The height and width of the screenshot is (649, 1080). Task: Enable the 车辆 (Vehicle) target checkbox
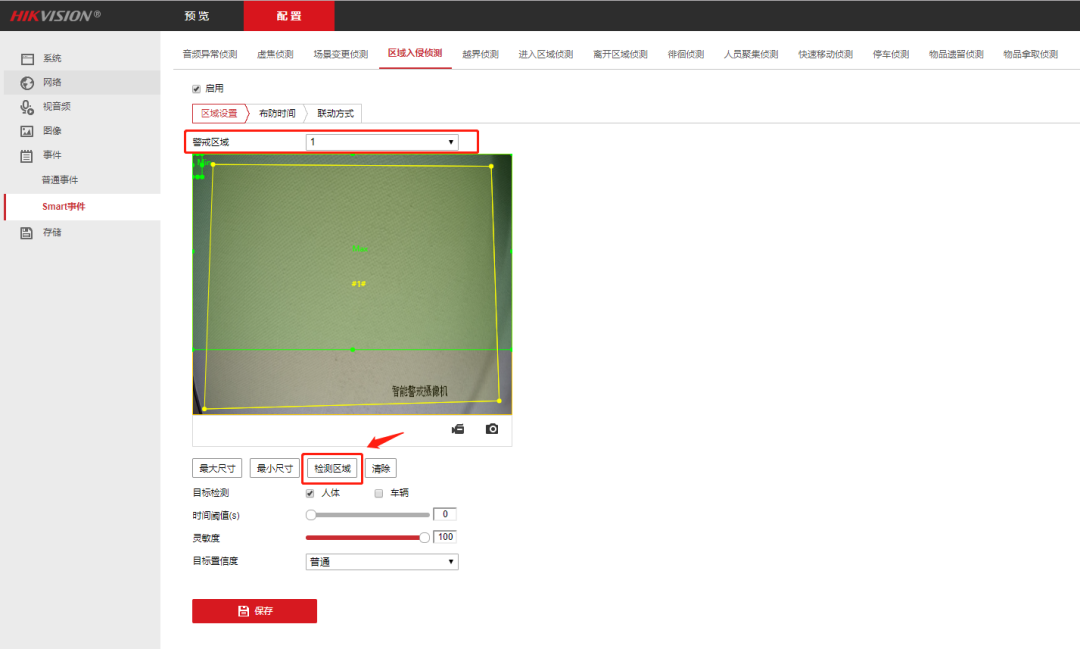click(379, 493)
